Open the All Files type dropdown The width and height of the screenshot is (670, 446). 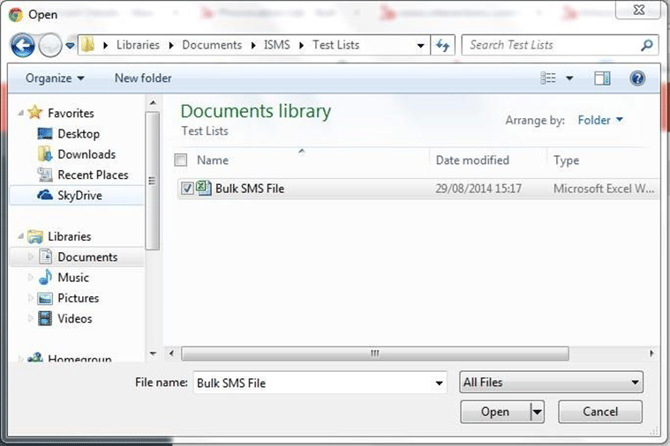pyautogui.click(x=551, y=382)
